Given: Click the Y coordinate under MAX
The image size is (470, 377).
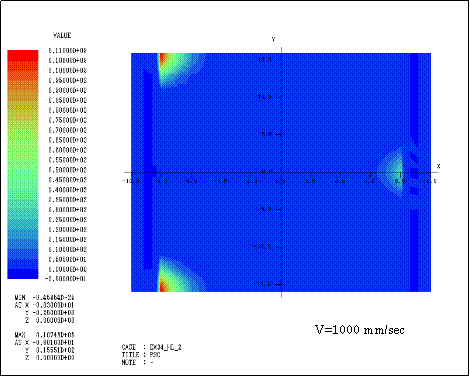Looking at the screenshot, I should click(x=50, y=350).
